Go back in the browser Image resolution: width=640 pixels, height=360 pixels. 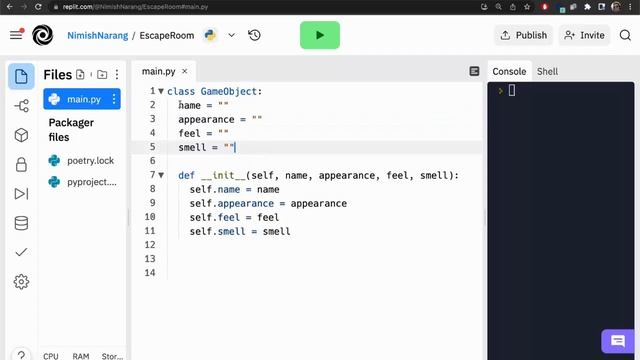pos(9,7)
